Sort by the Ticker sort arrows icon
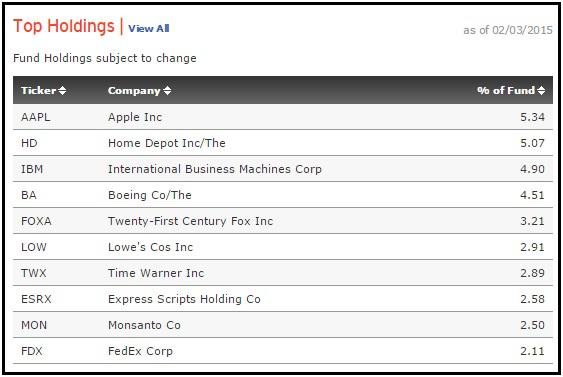The height and width of the screenshot is (377, 563). pos(62,90)
